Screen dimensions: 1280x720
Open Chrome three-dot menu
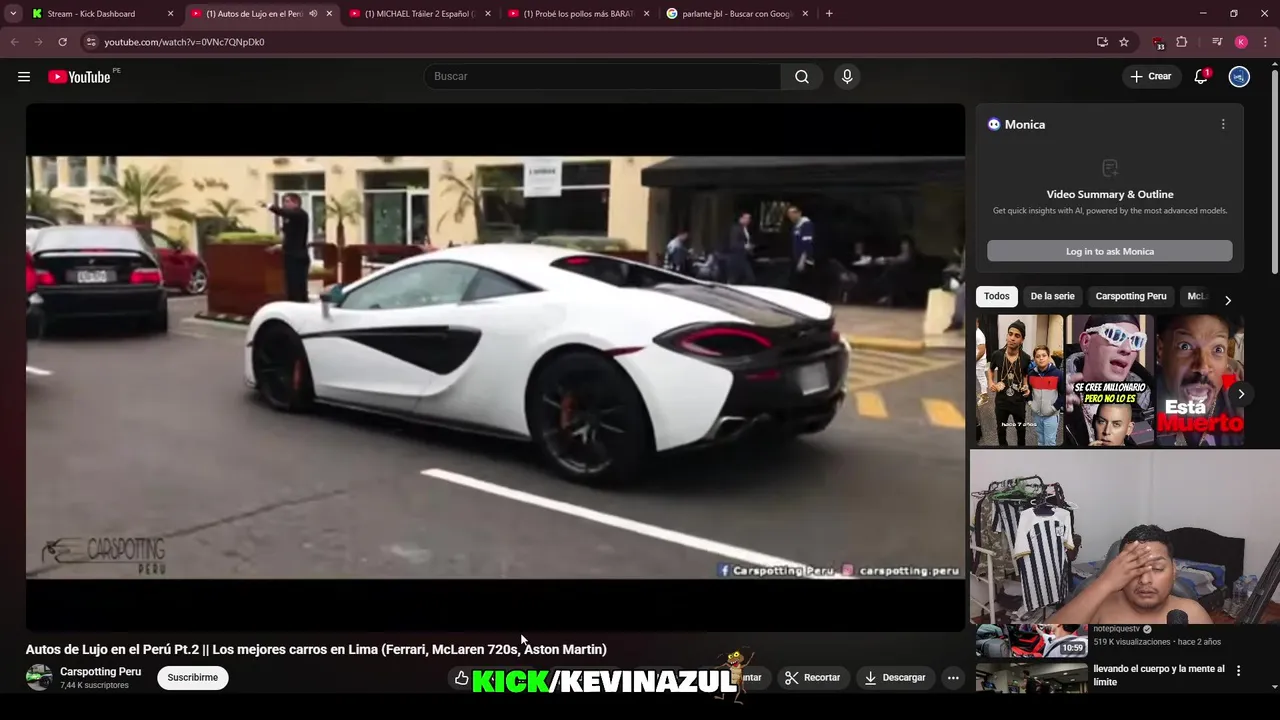pyautogui.click(x=1265, y=42)
